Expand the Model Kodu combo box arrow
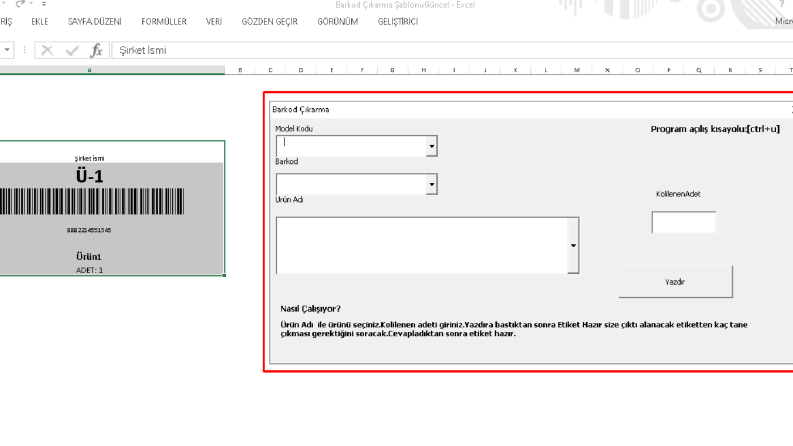This screenshot has width=793, height=446. 431,146
